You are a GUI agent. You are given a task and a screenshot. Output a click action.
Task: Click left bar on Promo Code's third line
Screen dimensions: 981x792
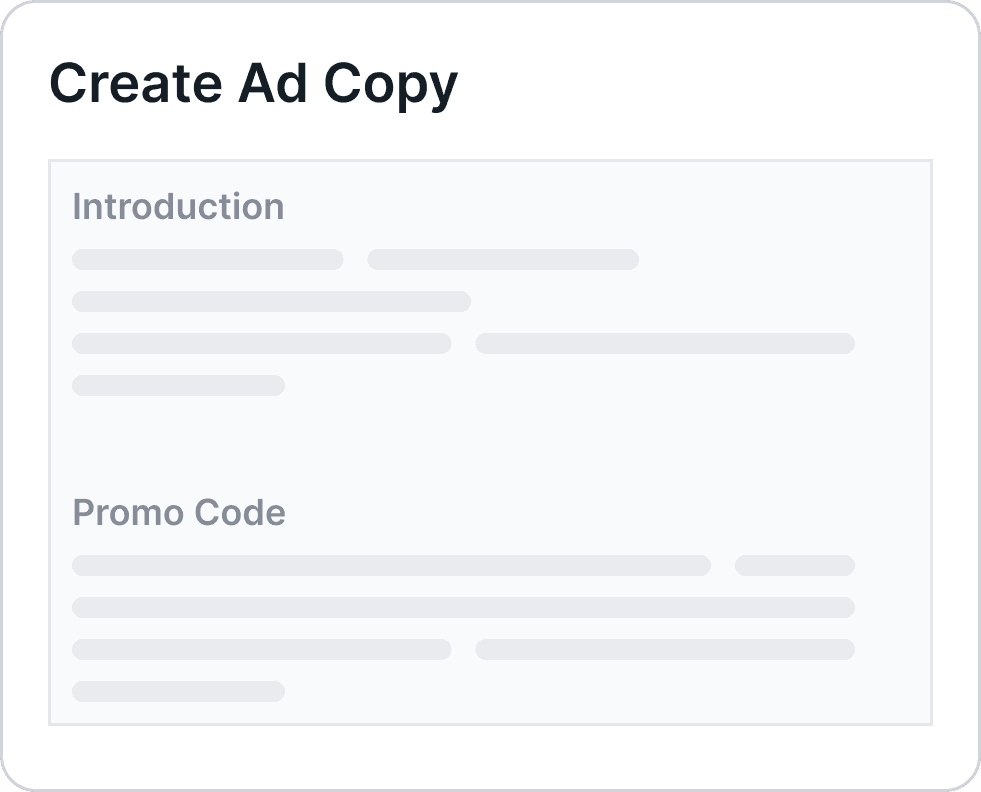[x=262, y=649]
